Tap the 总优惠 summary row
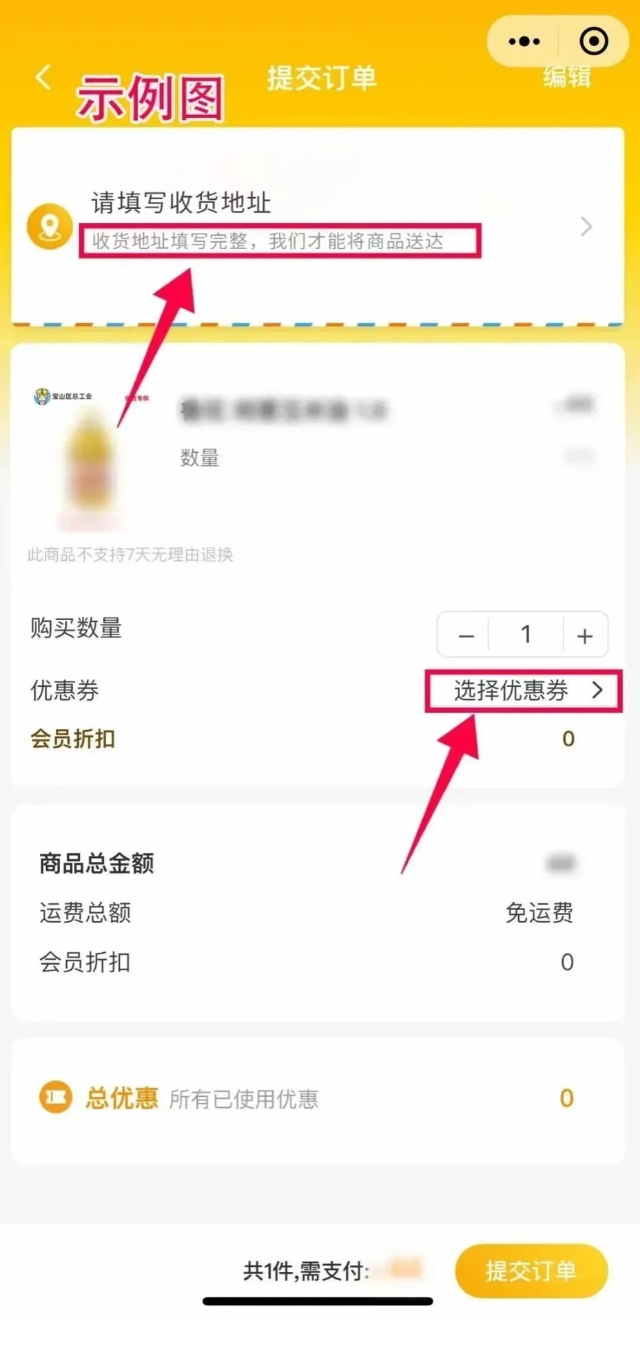 pyautogui.click(x=317, y=1099)
